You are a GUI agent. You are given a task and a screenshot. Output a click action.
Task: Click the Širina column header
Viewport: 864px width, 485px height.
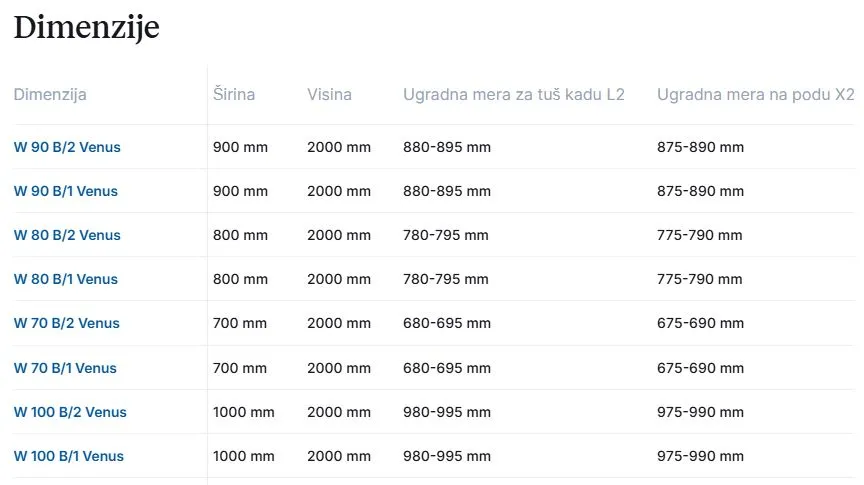point(234,95)
